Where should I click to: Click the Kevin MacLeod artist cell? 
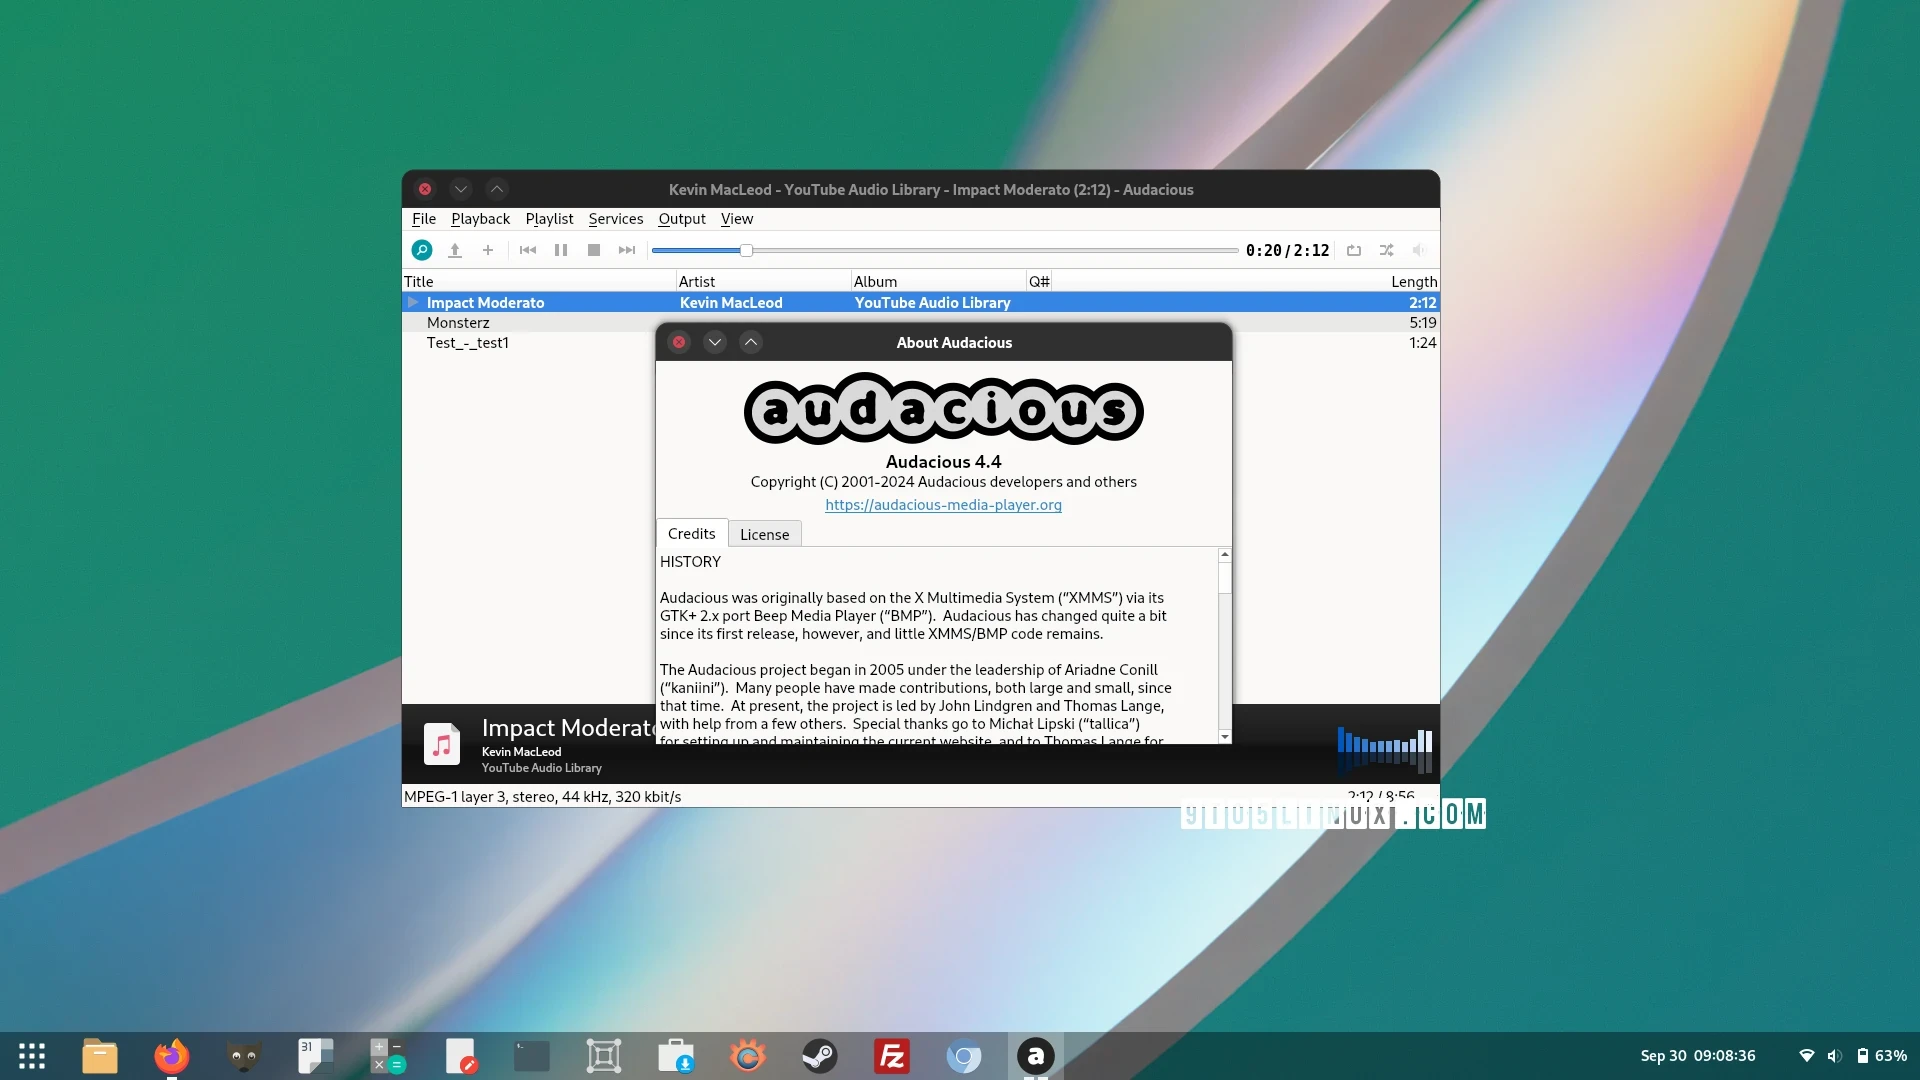pyautogui.click(x=731, y=303)
